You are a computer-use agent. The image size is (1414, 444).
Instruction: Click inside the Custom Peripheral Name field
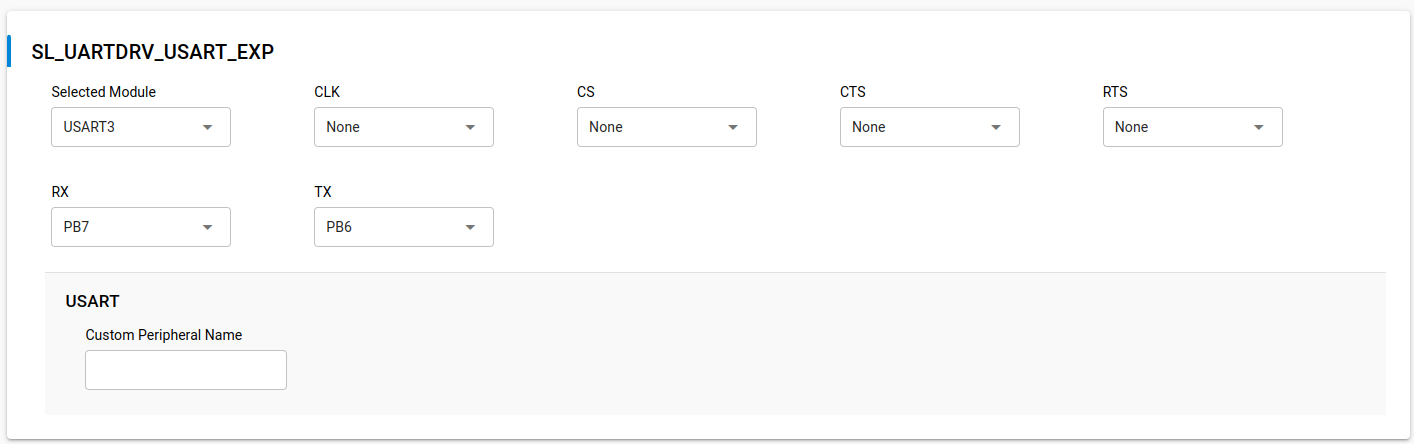[186, 370]
